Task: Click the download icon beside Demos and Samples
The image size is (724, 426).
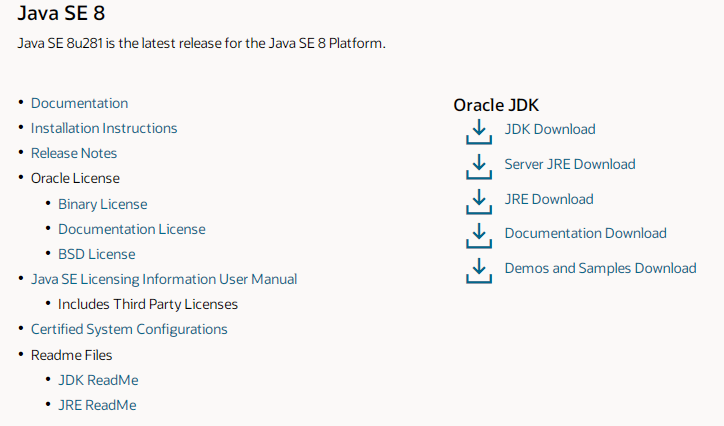Action: [479, 271]
